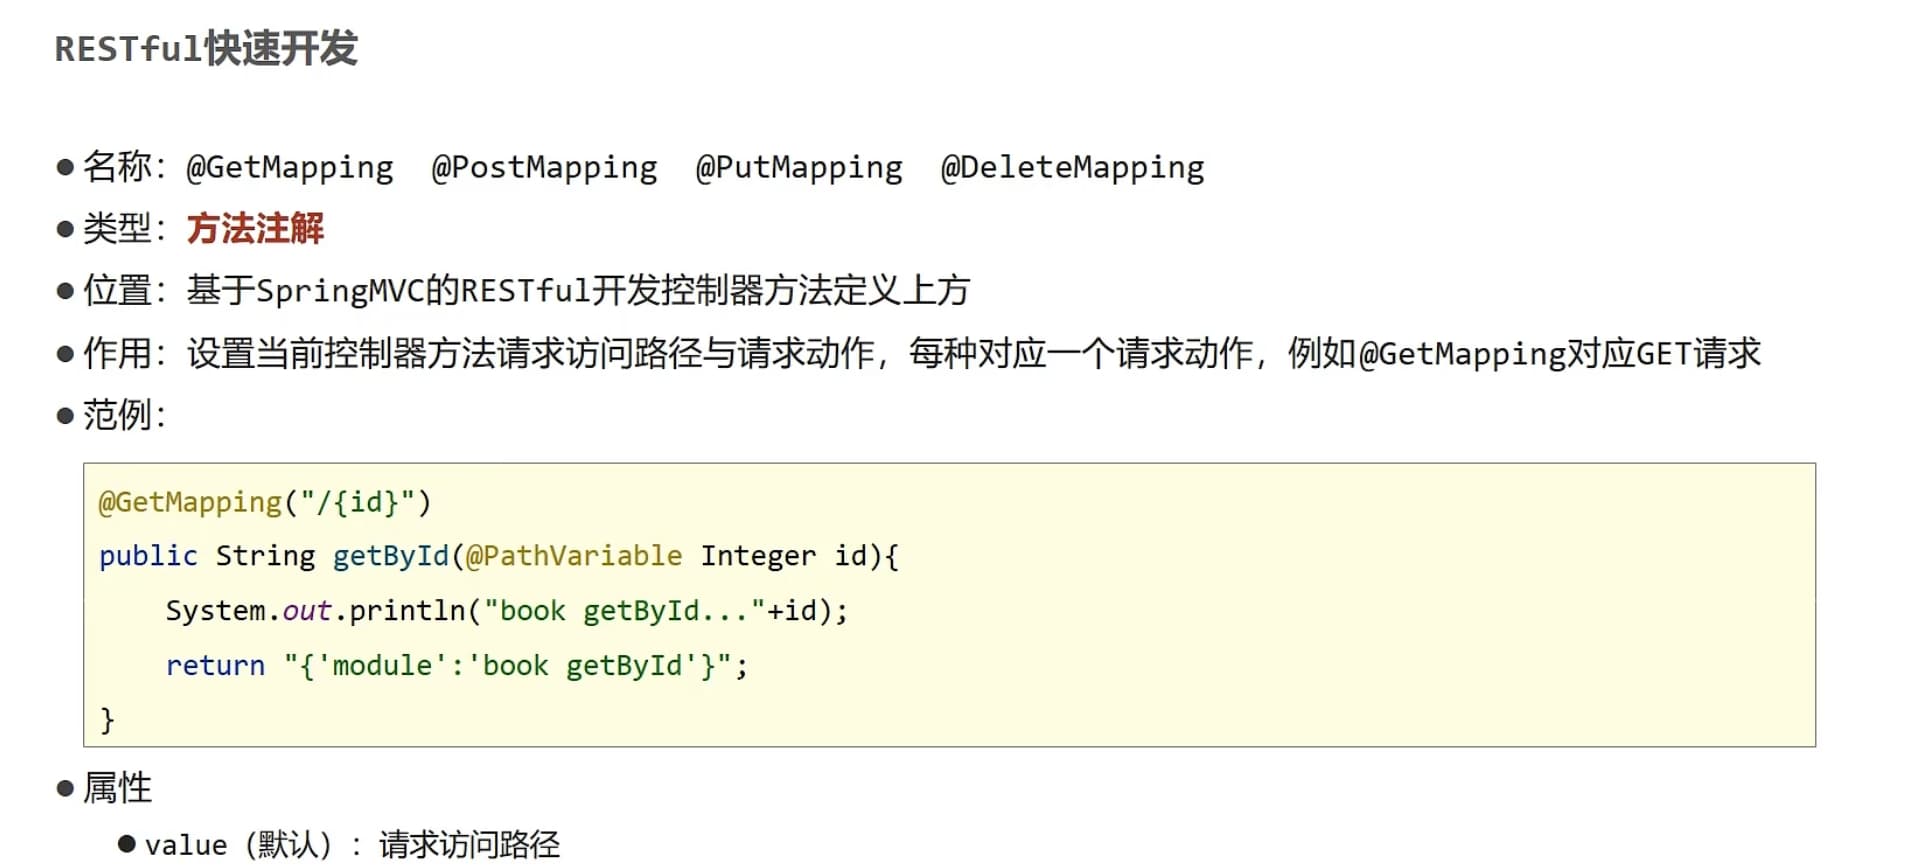This screenshot has height=868, width=1921.
Task: Click the 范例 bullet label
Action: click(x=124, y=415)
